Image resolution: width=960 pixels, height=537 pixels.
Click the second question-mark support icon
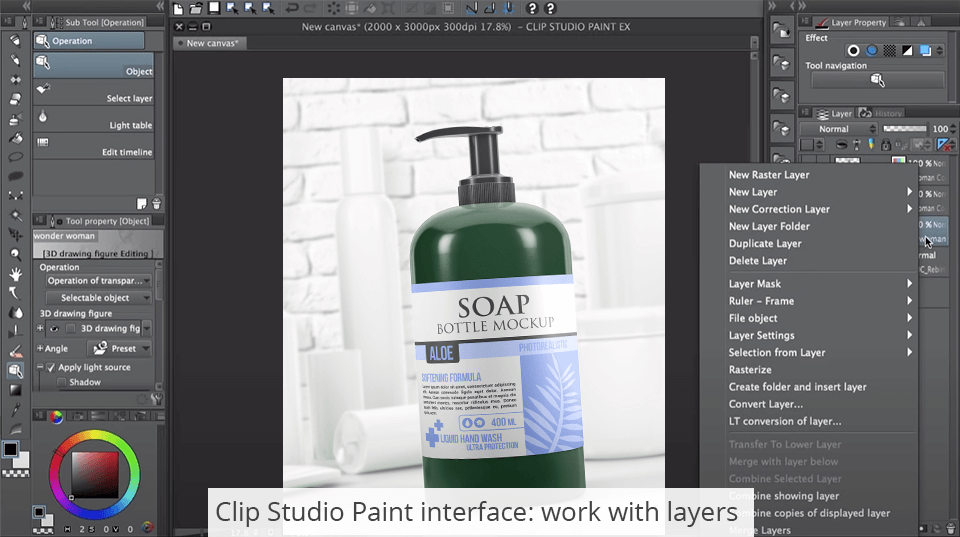[x=550, y=9]
